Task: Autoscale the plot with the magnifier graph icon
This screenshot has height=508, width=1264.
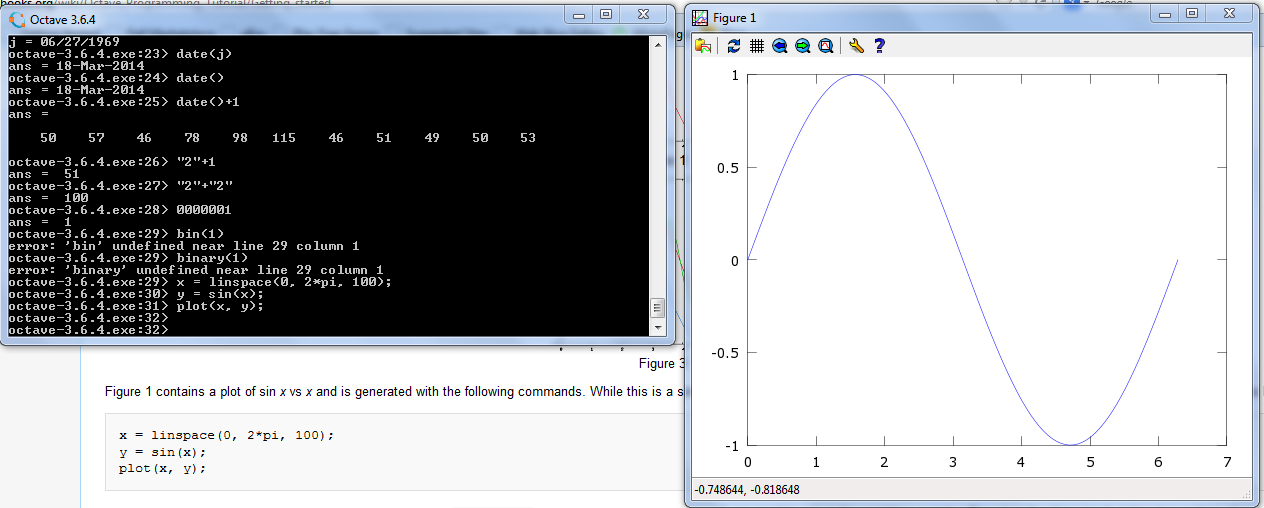Action: click(x=826, y=46)
